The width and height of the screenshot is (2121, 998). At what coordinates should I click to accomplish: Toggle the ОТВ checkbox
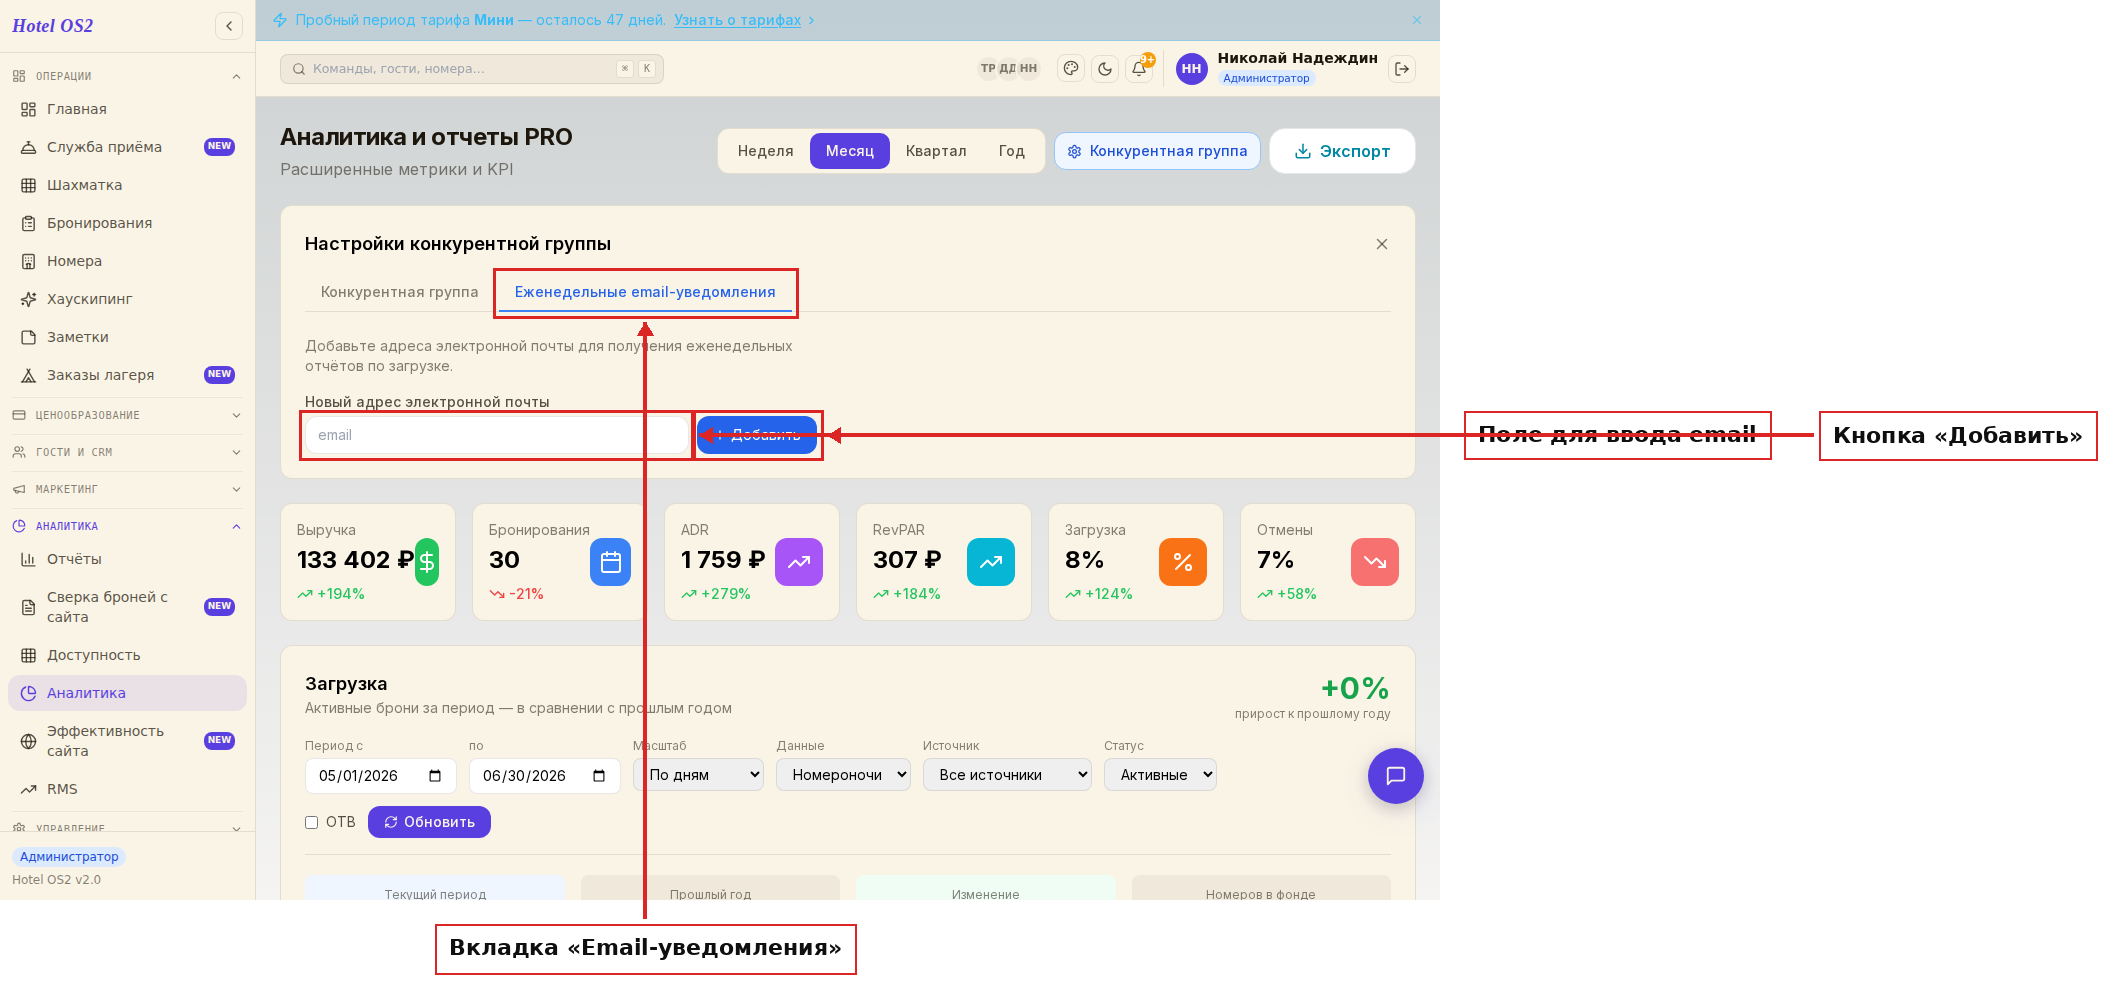312,822
